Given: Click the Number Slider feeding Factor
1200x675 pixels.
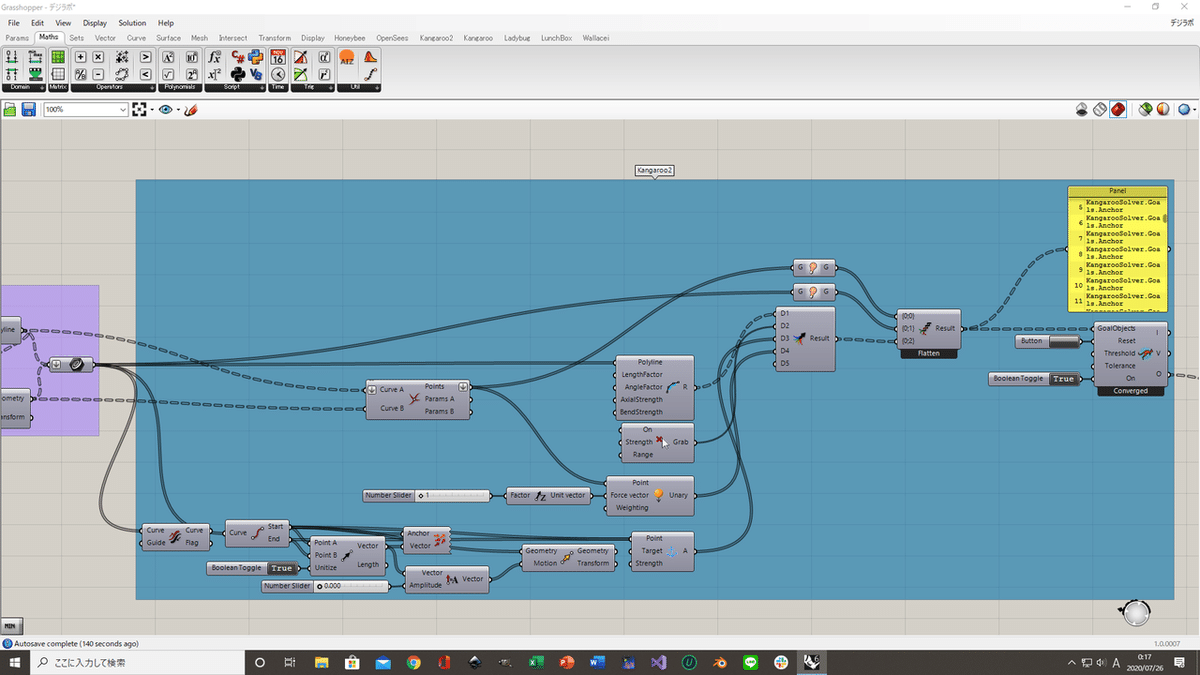Looking at the screenshot, I should (x=427, y=495).
